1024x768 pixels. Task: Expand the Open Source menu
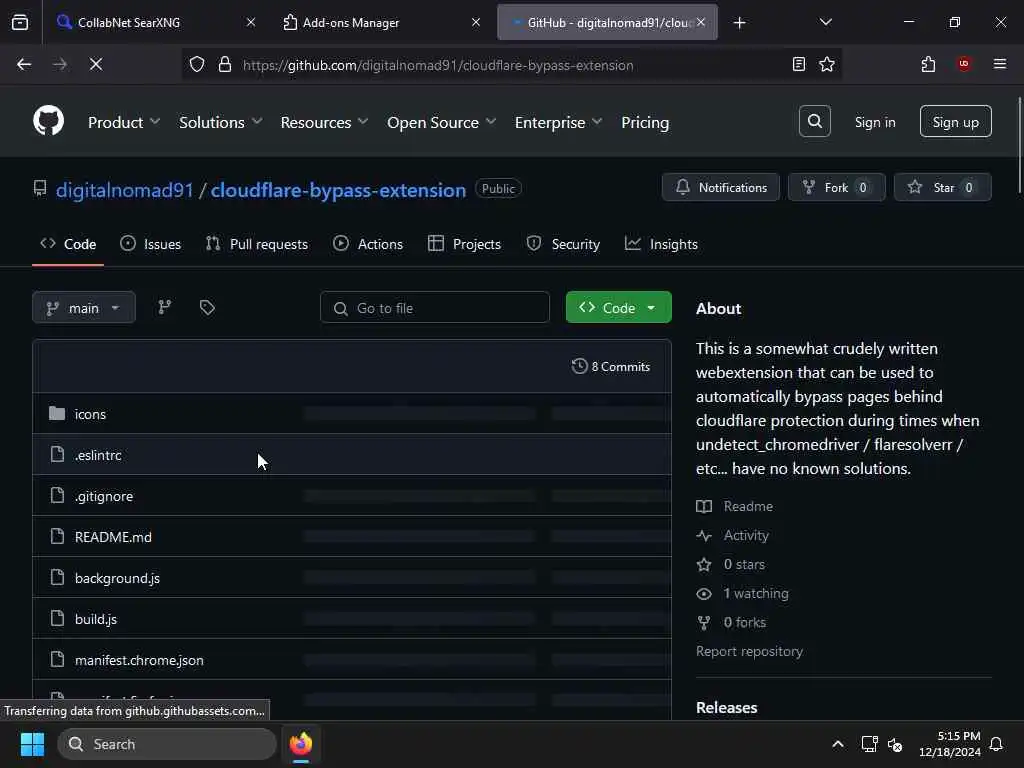(441, 122)
